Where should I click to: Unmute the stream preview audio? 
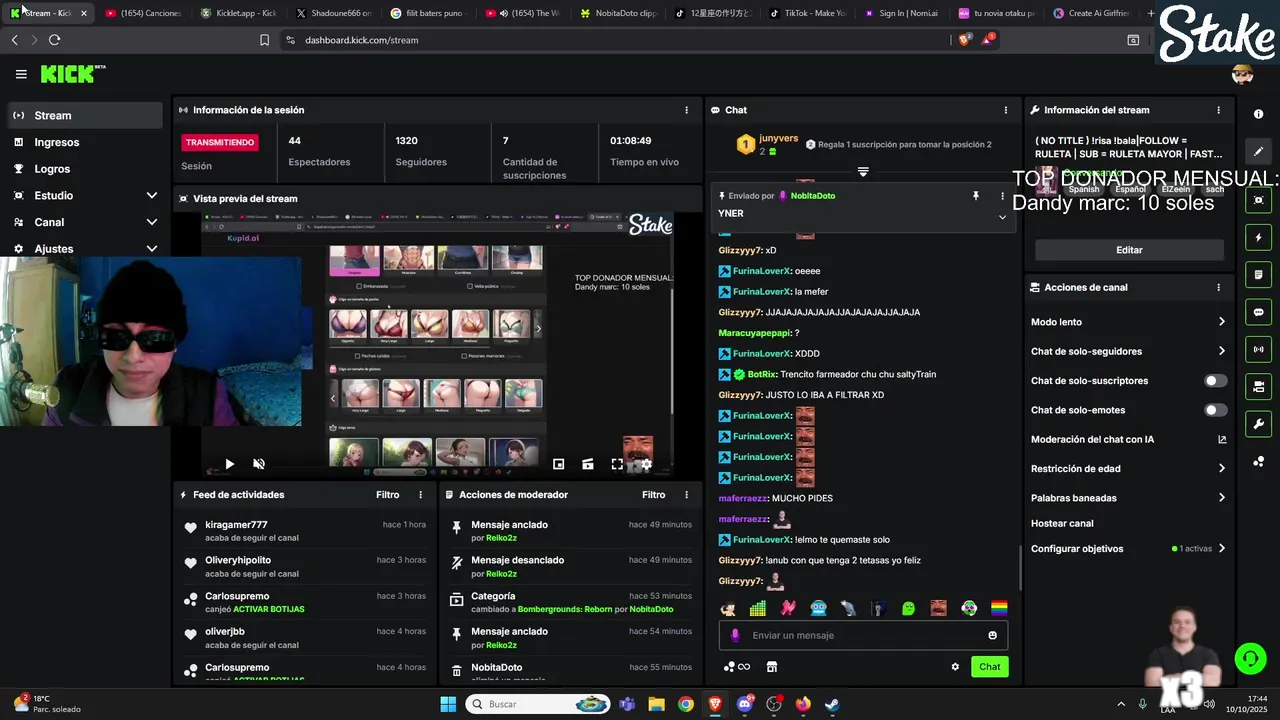259,464
